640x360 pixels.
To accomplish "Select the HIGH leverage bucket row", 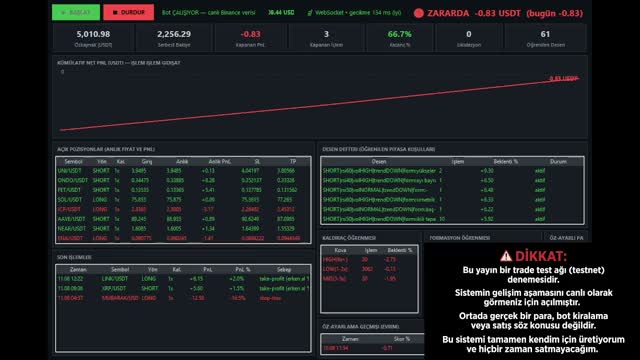I will click(369, 260).
